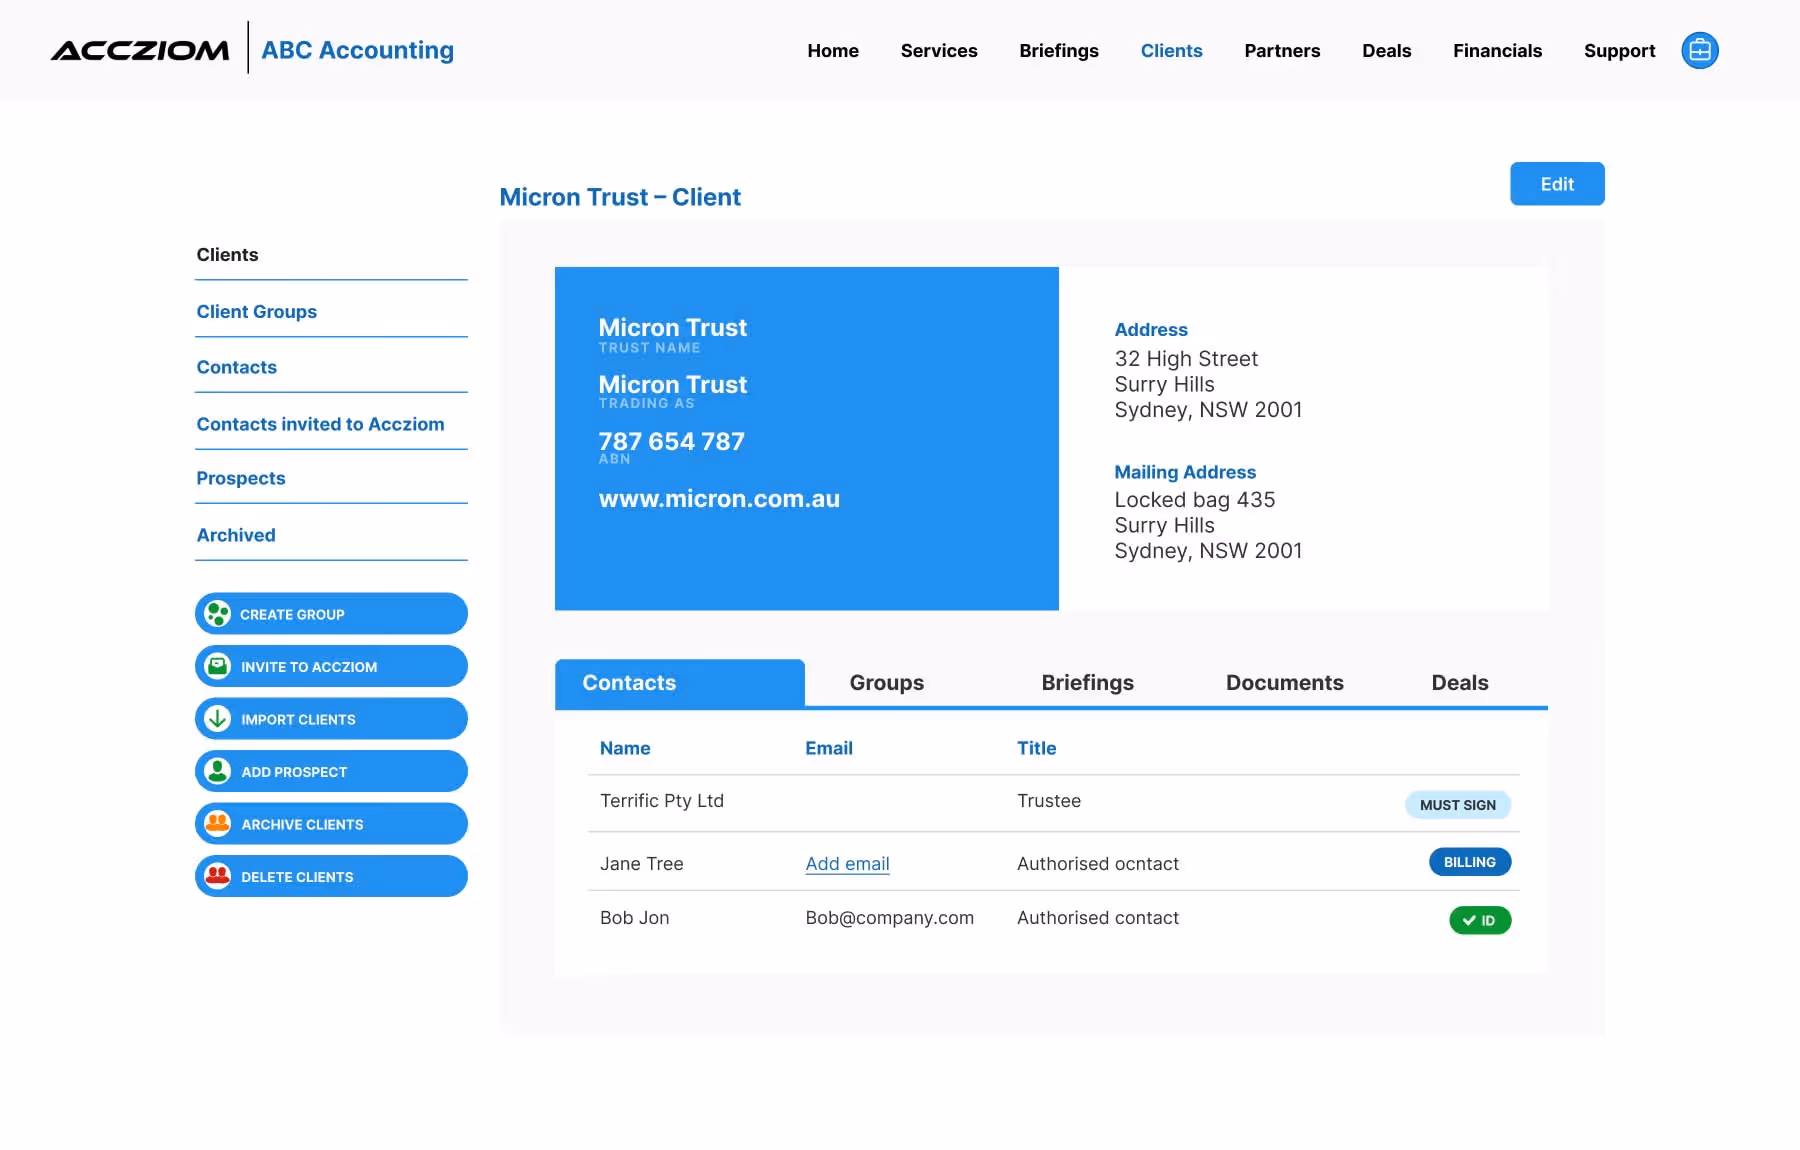Click the ABC Accounting title link
The width and height of the screenshot is (1800, 1150).
[x=357, y=50]
